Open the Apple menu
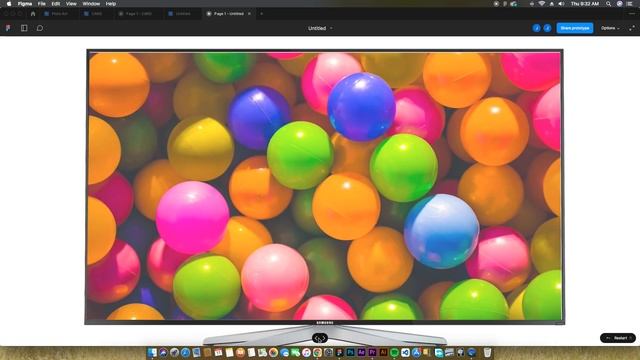This screenshot has width=640, height=360. click(x=9, y=4)
